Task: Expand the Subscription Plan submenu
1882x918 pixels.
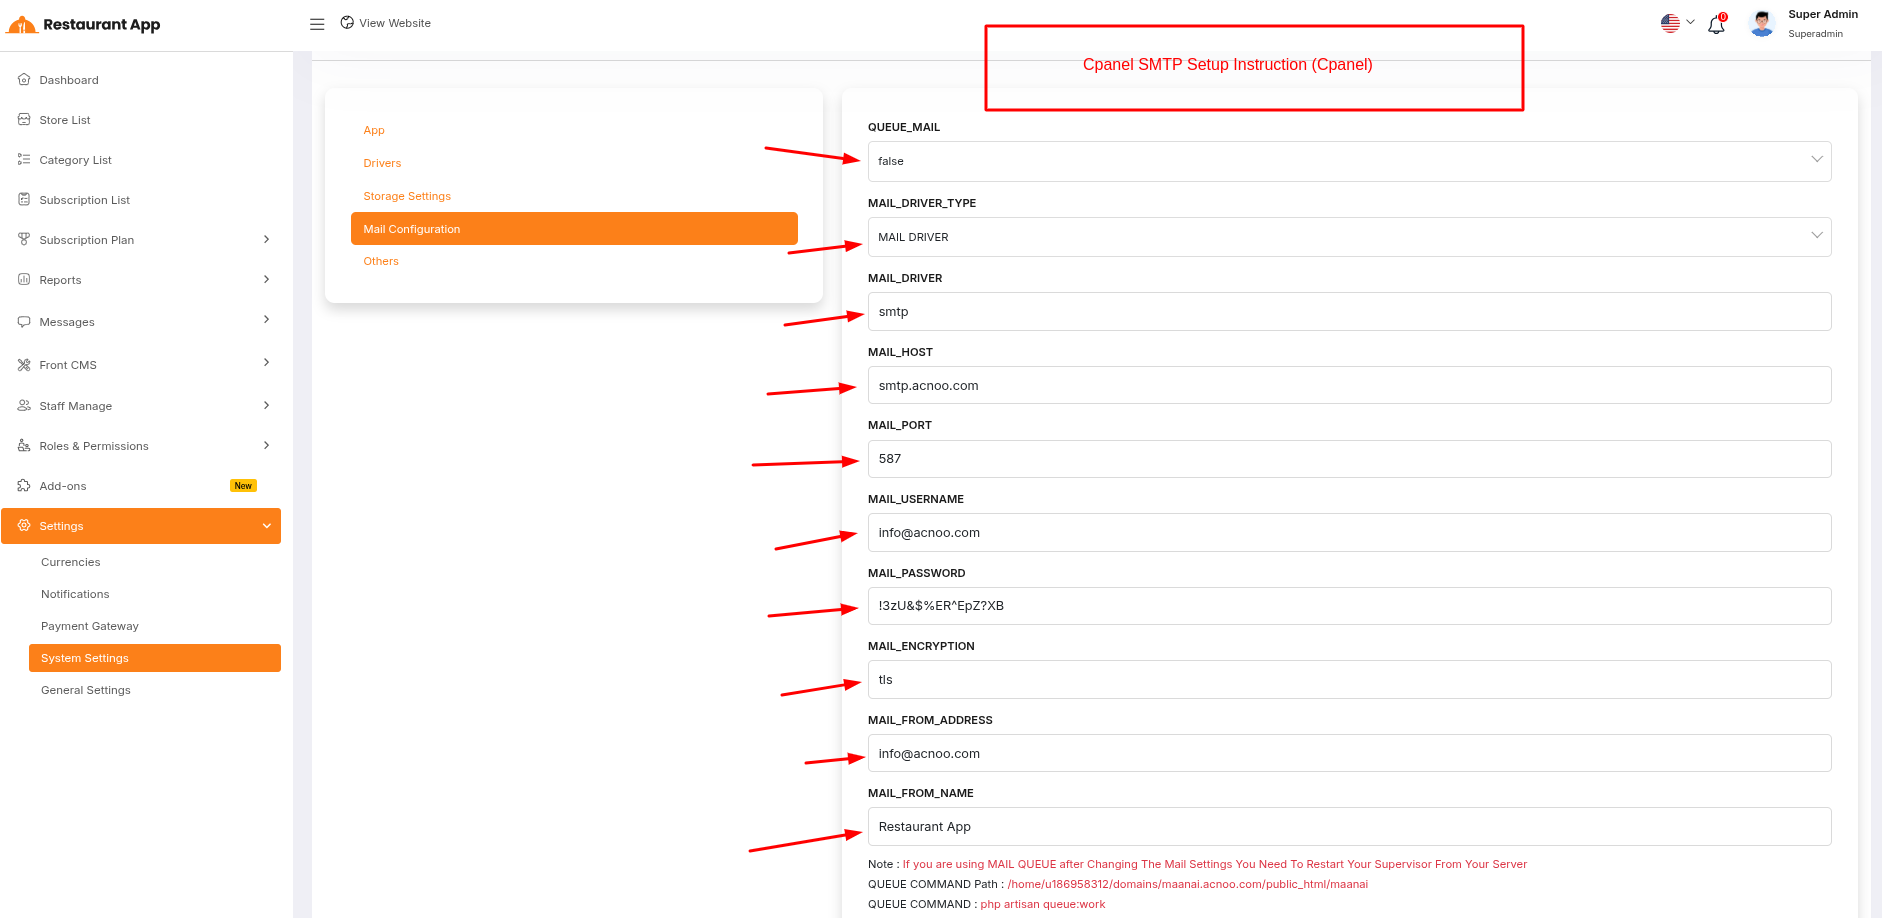Action: point(266,240)
